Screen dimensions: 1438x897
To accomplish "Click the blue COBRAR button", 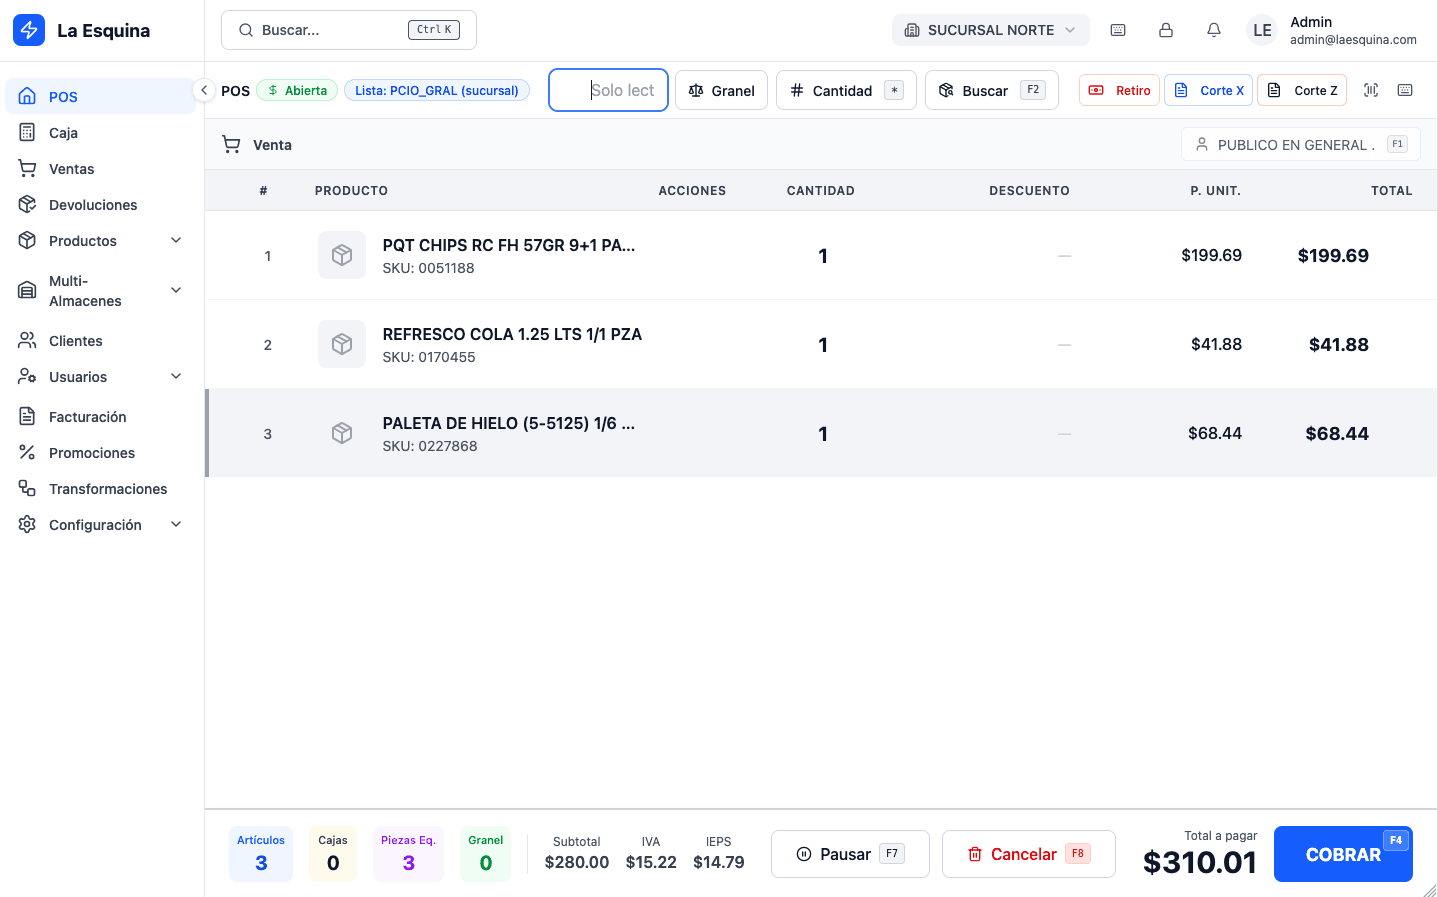I will [x=1343, y=854].
